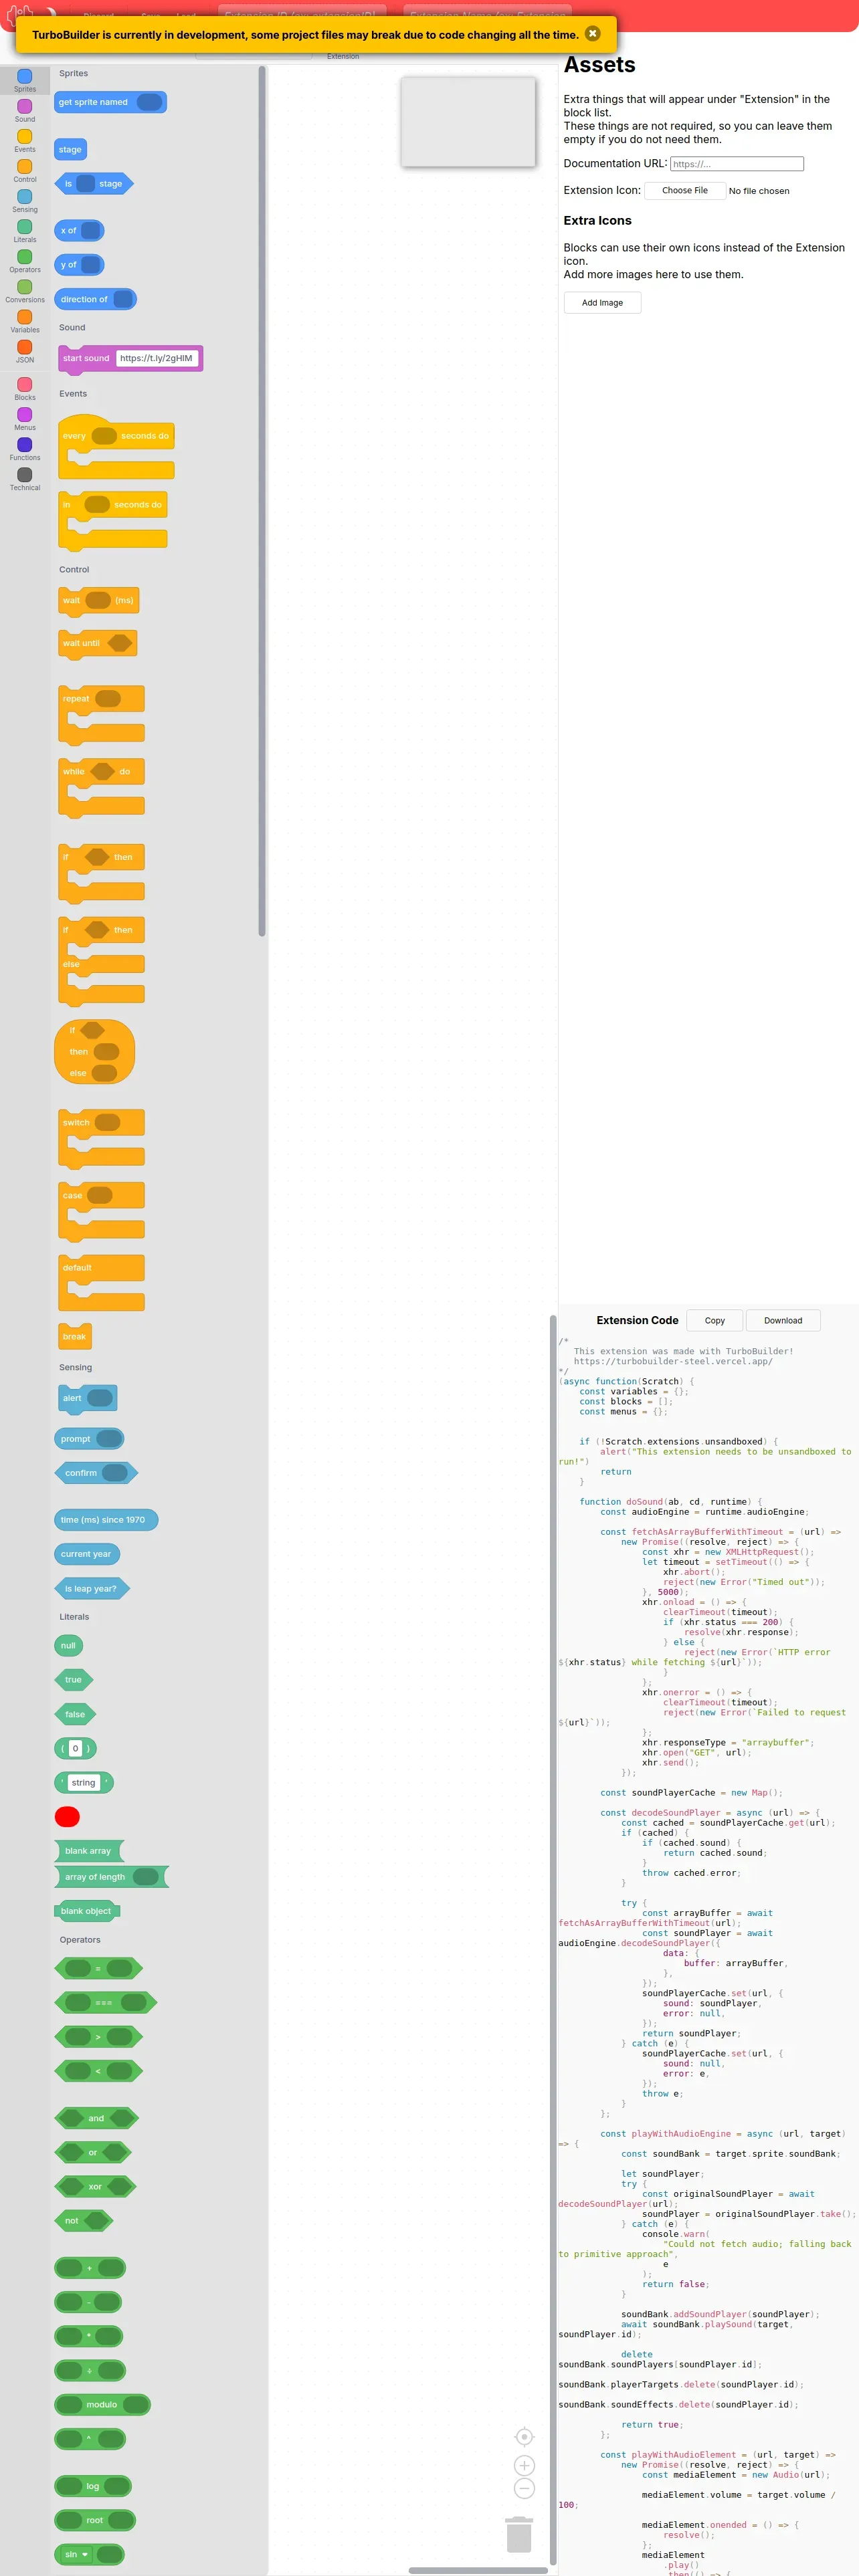Open the Sprites block category

(x=25, y=80)
